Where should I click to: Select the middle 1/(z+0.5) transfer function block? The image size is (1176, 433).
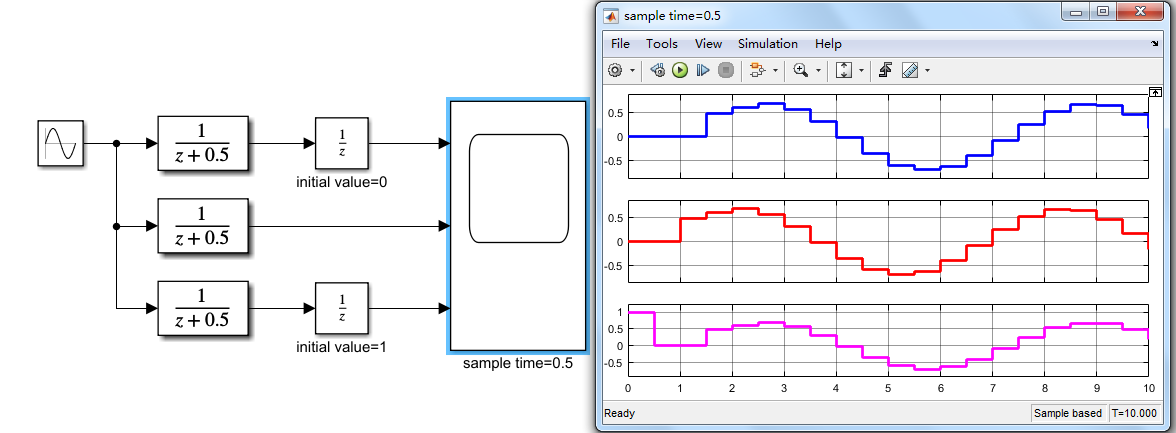point(202,226)
